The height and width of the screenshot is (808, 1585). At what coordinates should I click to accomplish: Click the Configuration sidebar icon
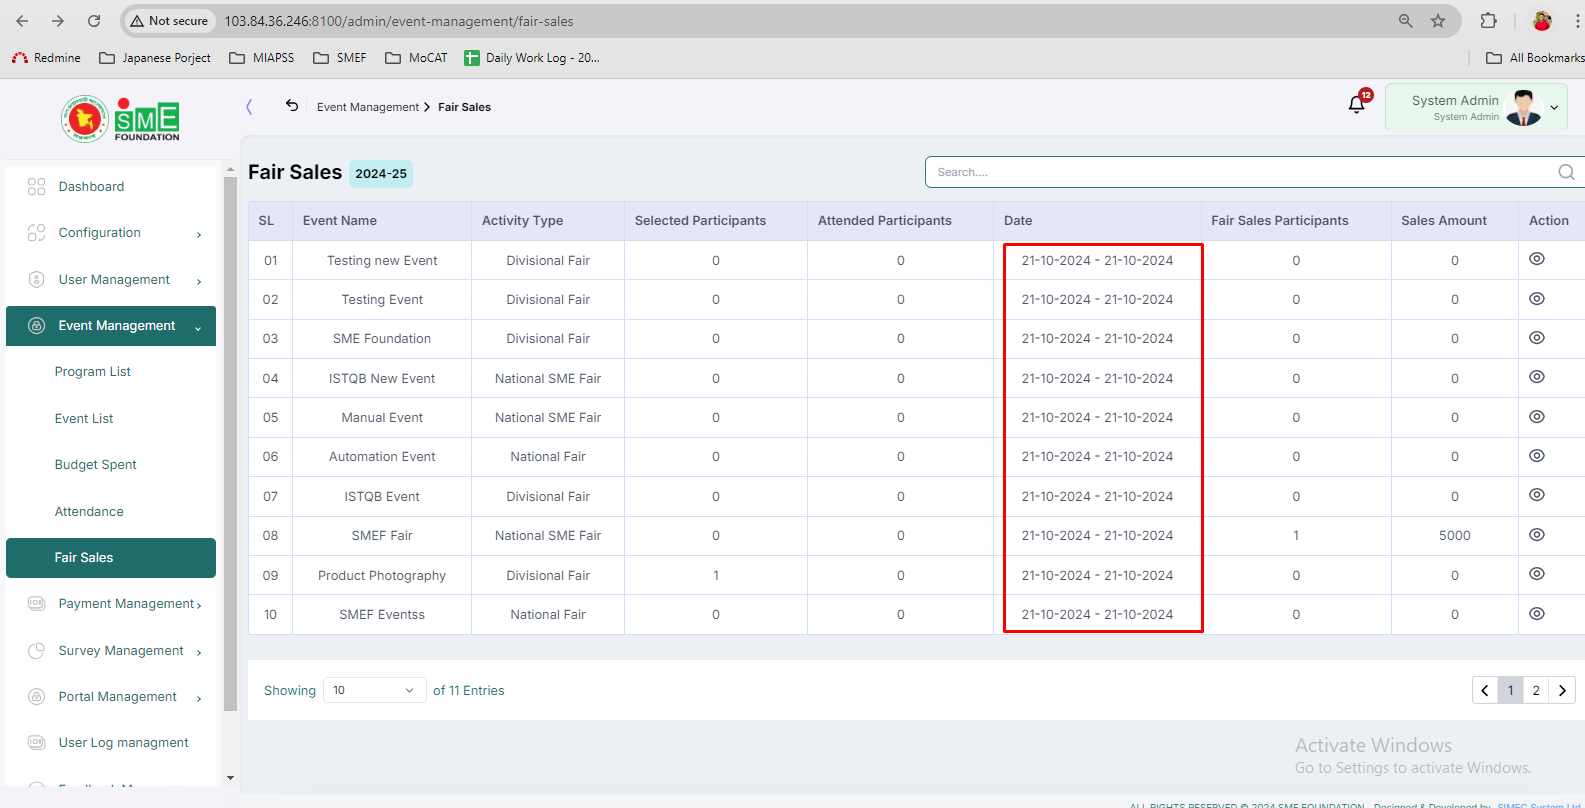[x=37, y=233]
